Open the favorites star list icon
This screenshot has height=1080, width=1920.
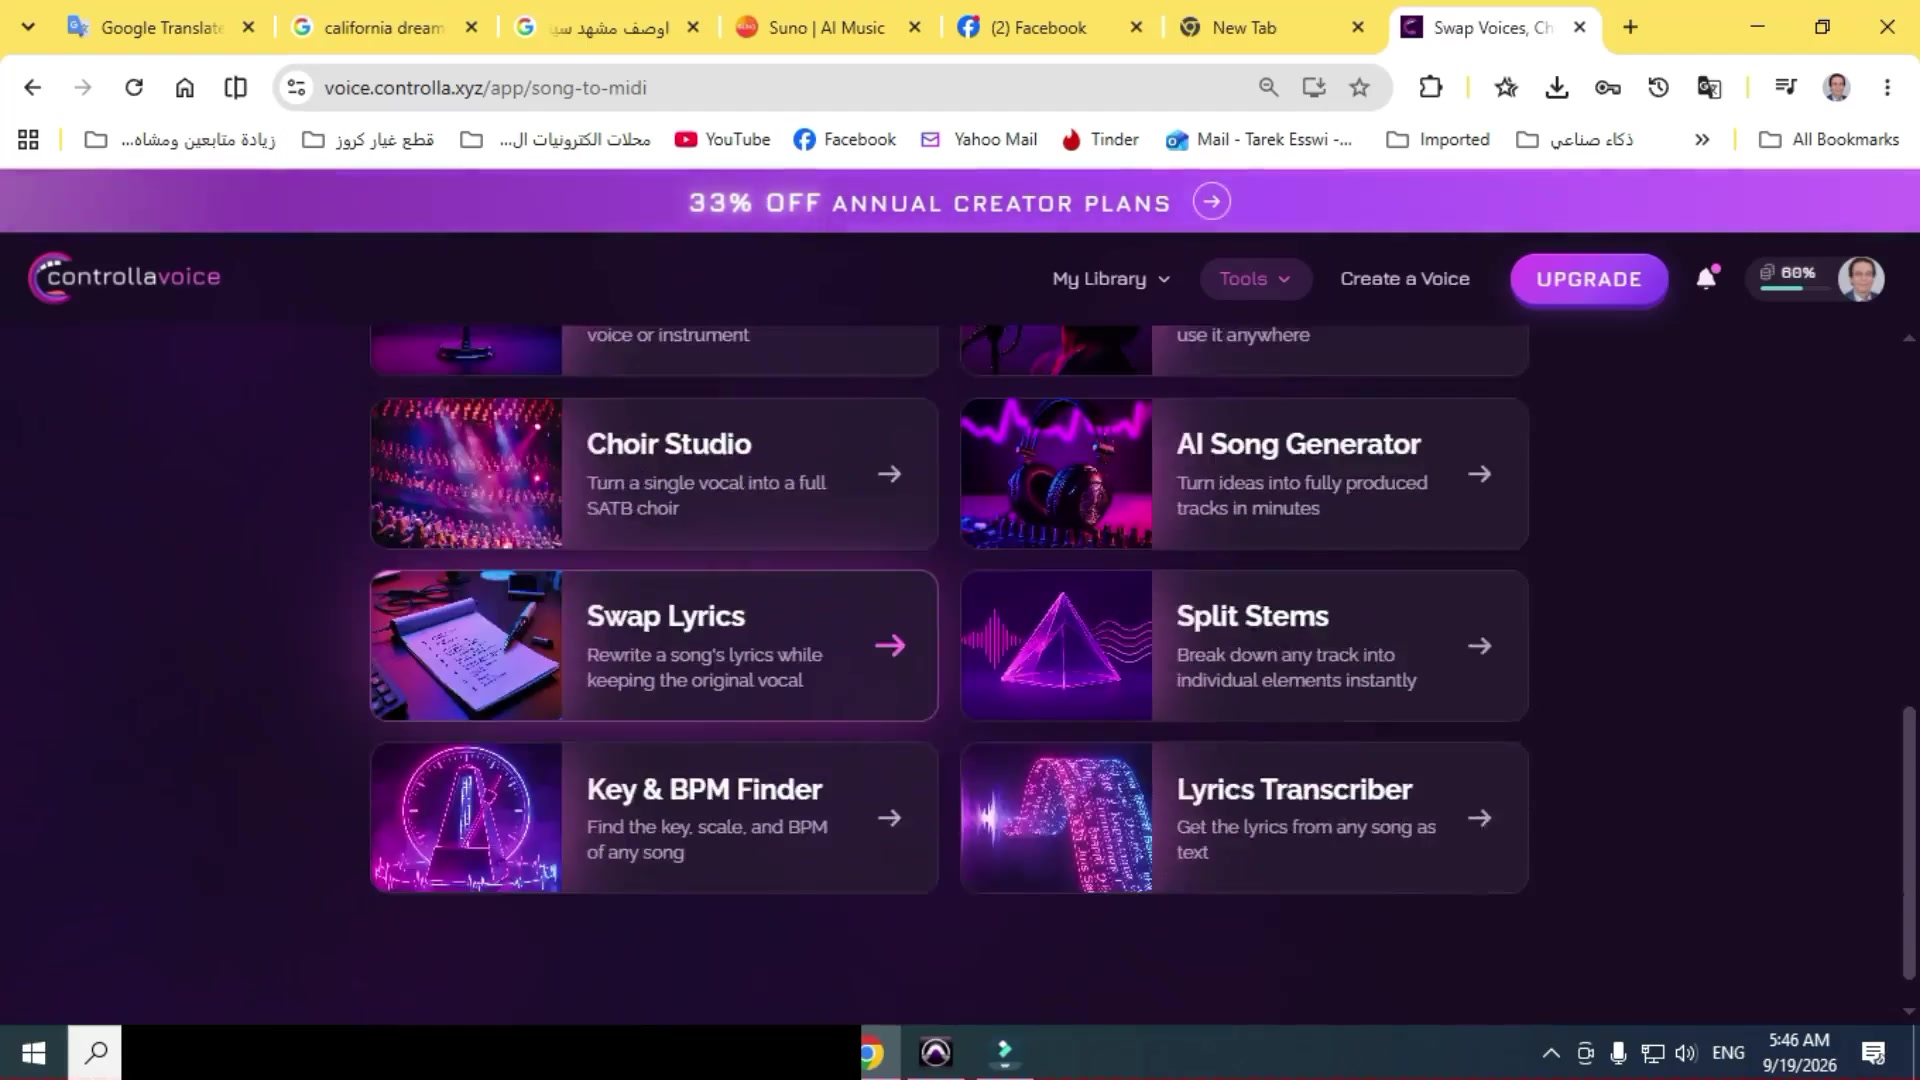(1506, 88)
